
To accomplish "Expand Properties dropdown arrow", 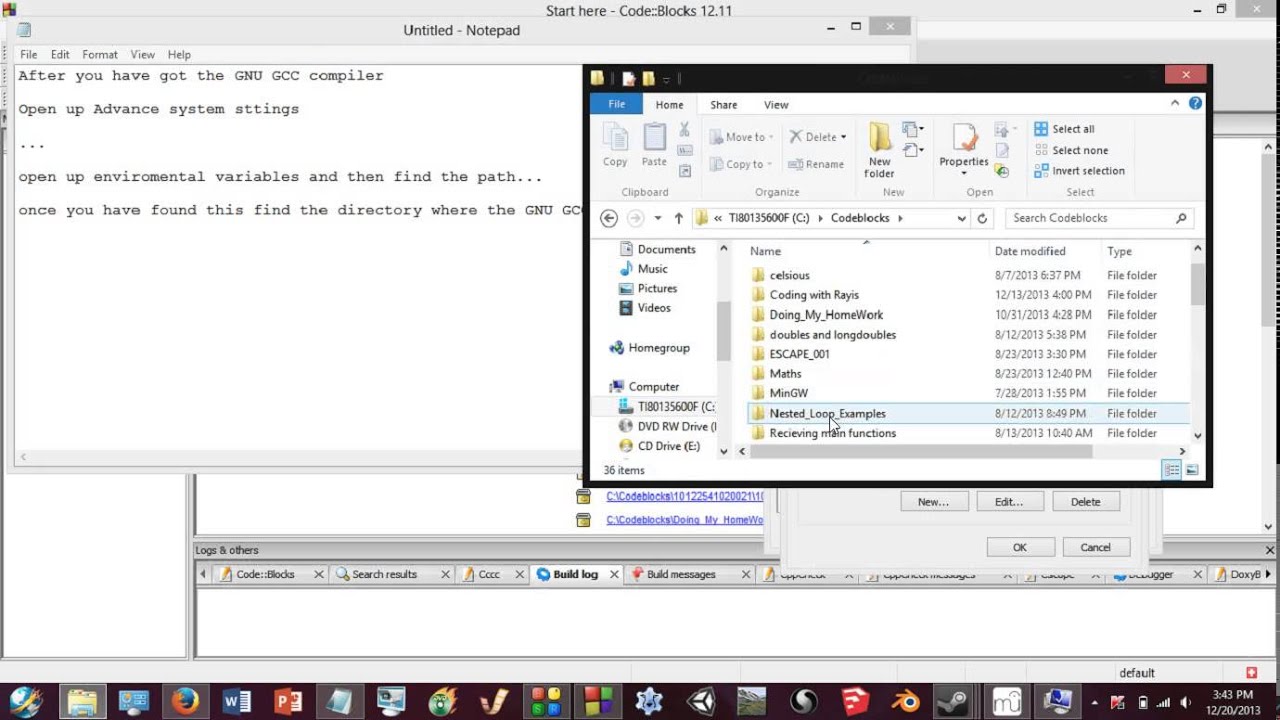I will [964, 174].
